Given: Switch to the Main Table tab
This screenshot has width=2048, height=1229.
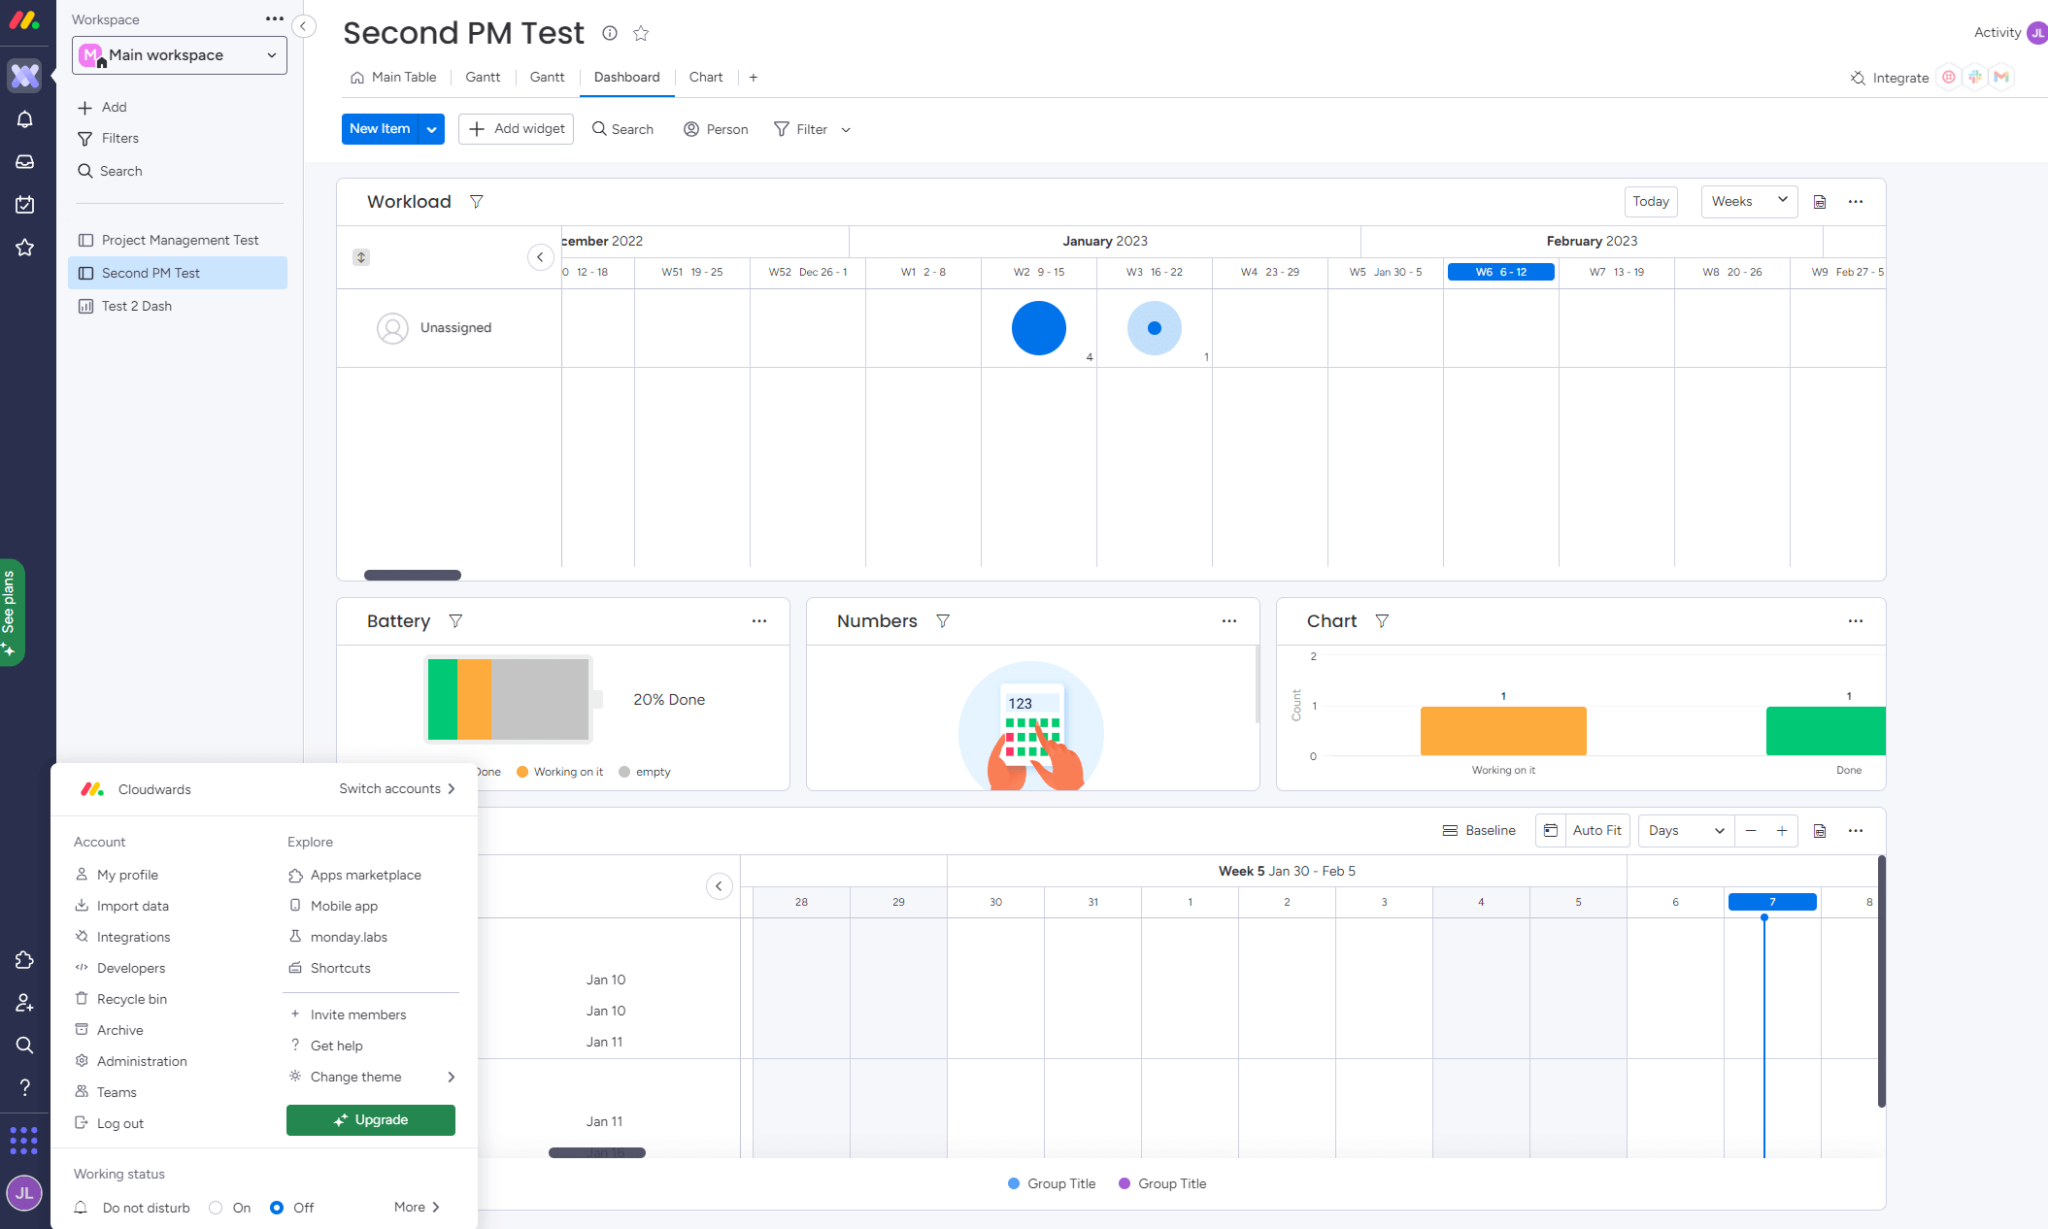Looking at the screenshot, I should (x=403, y=77).
